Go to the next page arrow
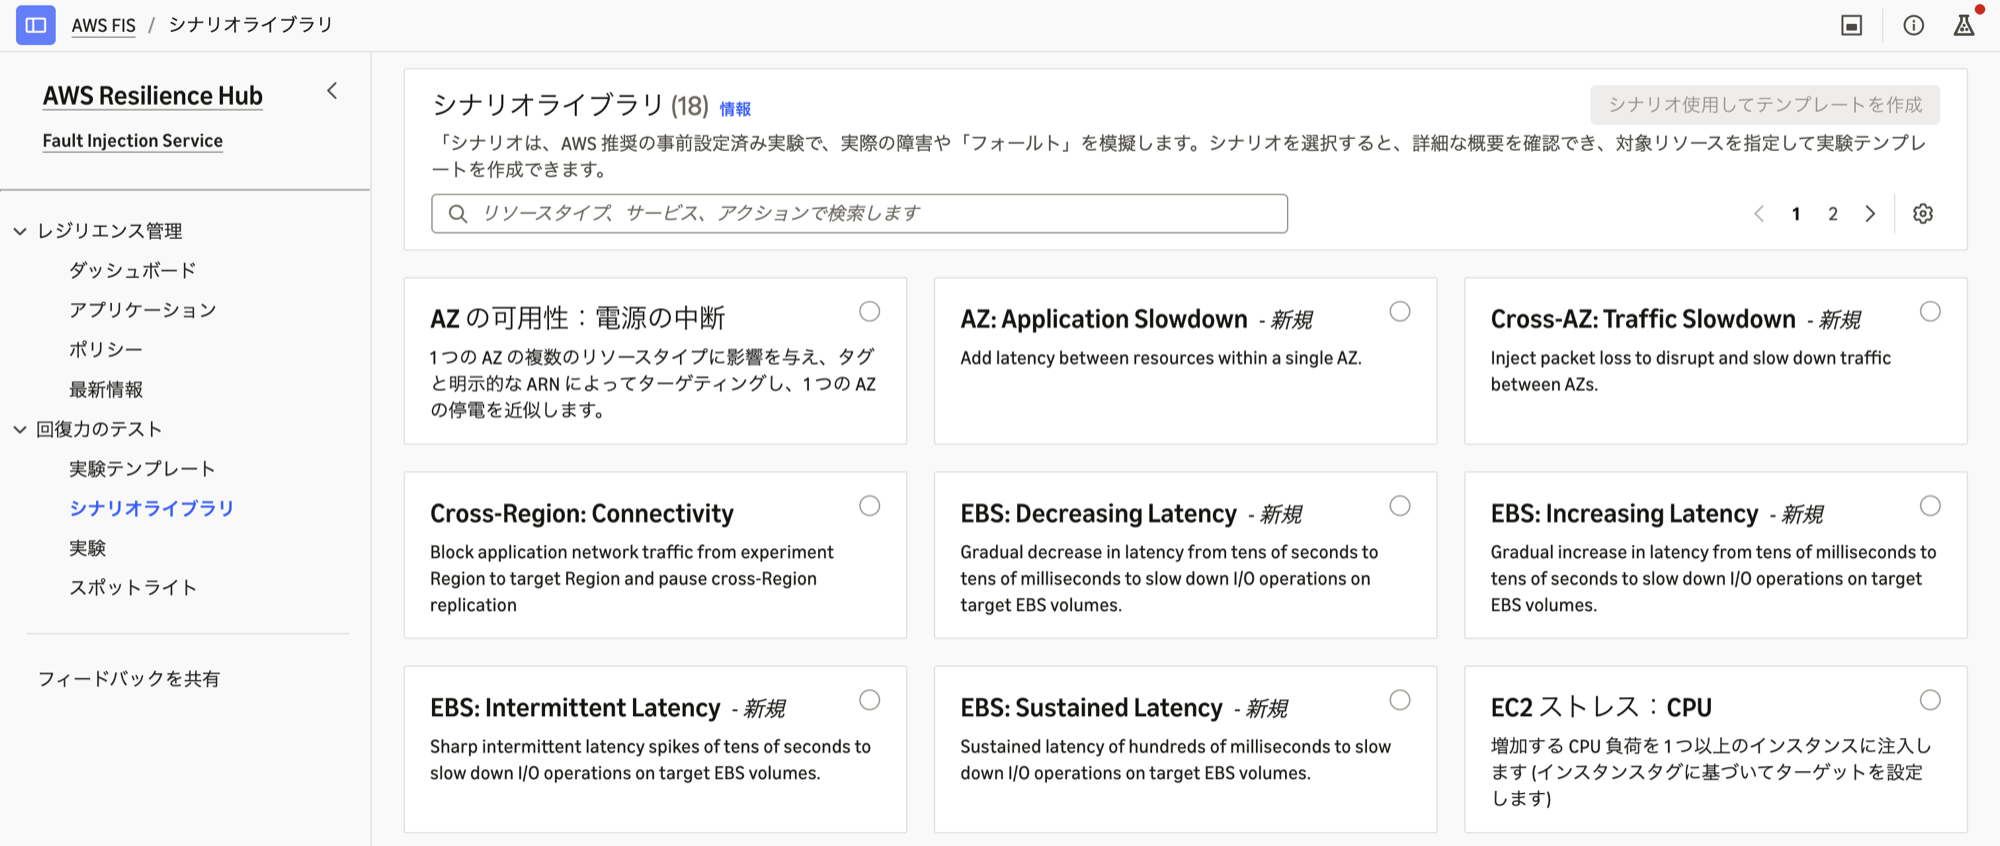Screen dimensions: 2000x846 1870,214
